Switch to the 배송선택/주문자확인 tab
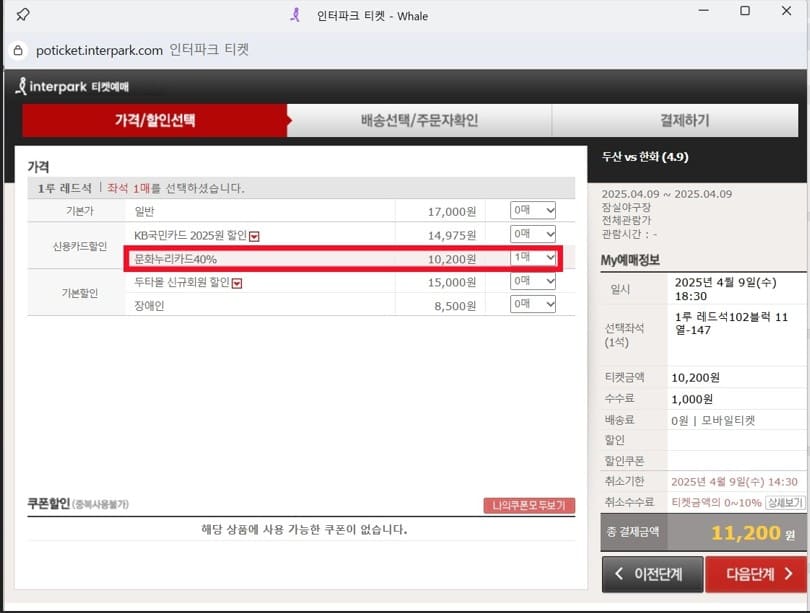Viewport: 810px width, 613px height. pos(419,120)
